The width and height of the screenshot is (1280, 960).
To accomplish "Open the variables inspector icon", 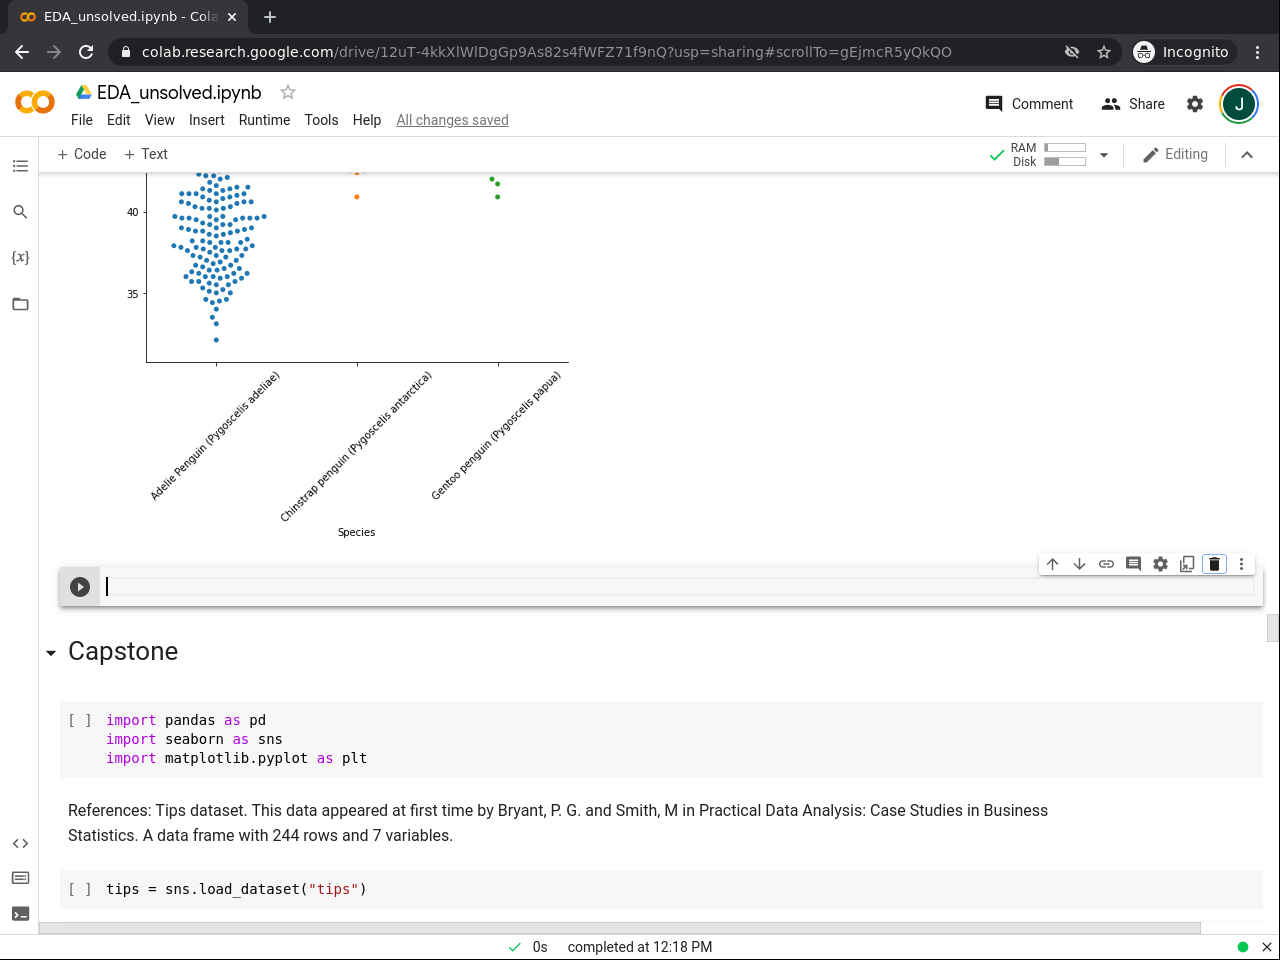I will 20,258.
